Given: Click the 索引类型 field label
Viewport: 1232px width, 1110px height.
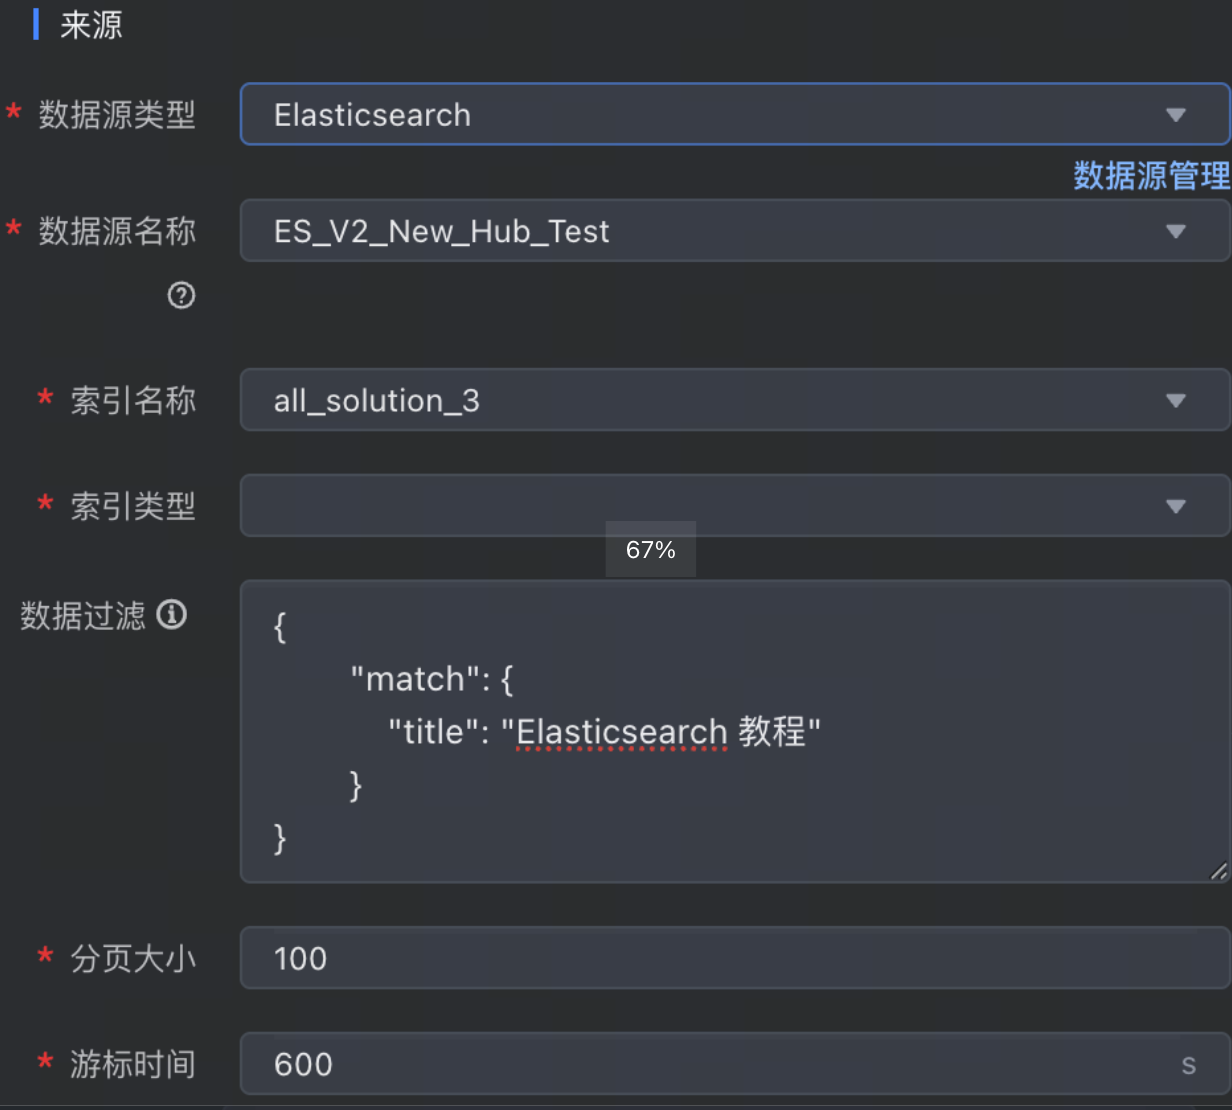Looking at the screenshot, I should (133, 506).
